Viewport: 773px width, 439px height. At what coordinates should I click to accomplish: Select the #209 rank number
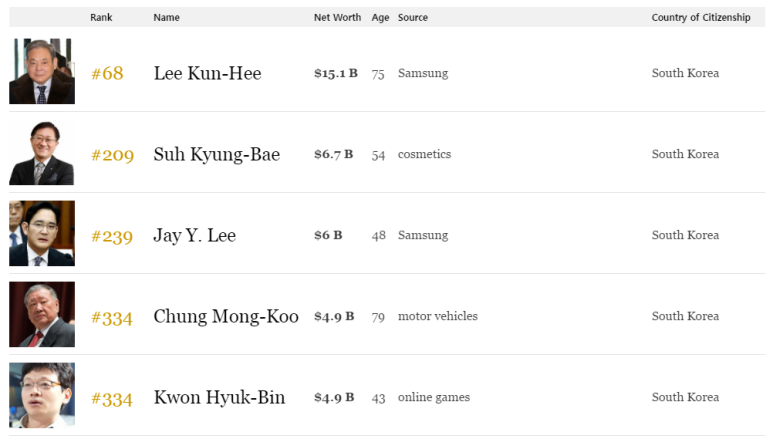point(112,155)
